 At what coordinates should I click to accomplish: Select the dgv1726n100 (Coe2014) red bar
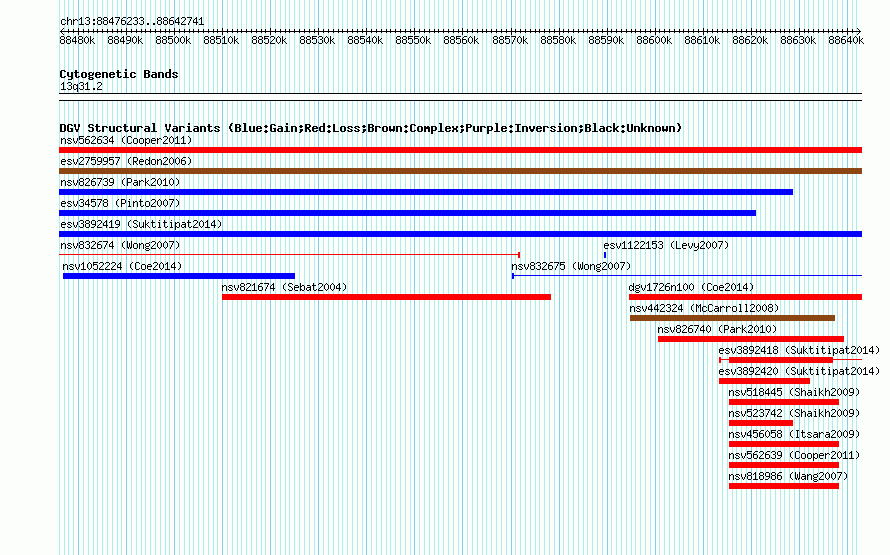pos(745,297)
